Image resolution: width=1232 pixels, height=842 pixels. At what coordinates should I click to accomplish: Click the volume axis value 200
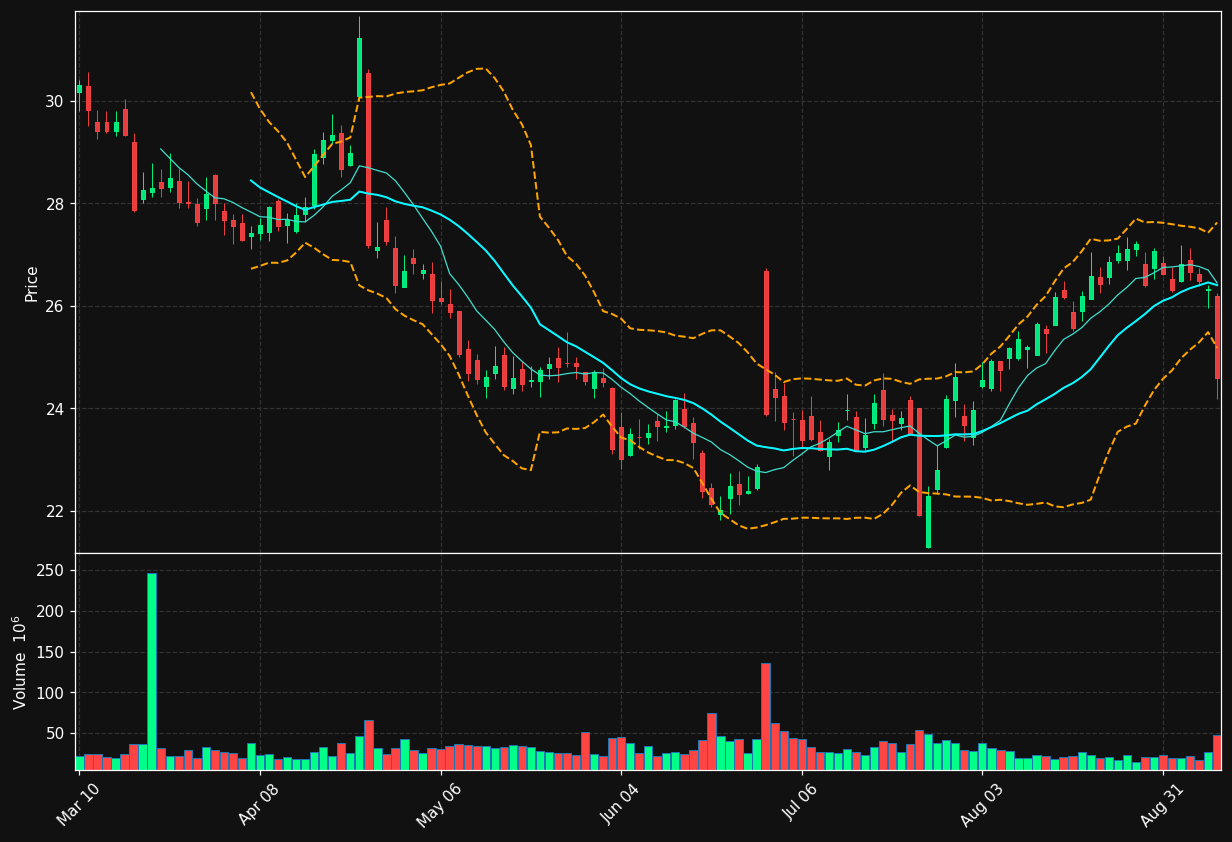click(x=50, y=612)
